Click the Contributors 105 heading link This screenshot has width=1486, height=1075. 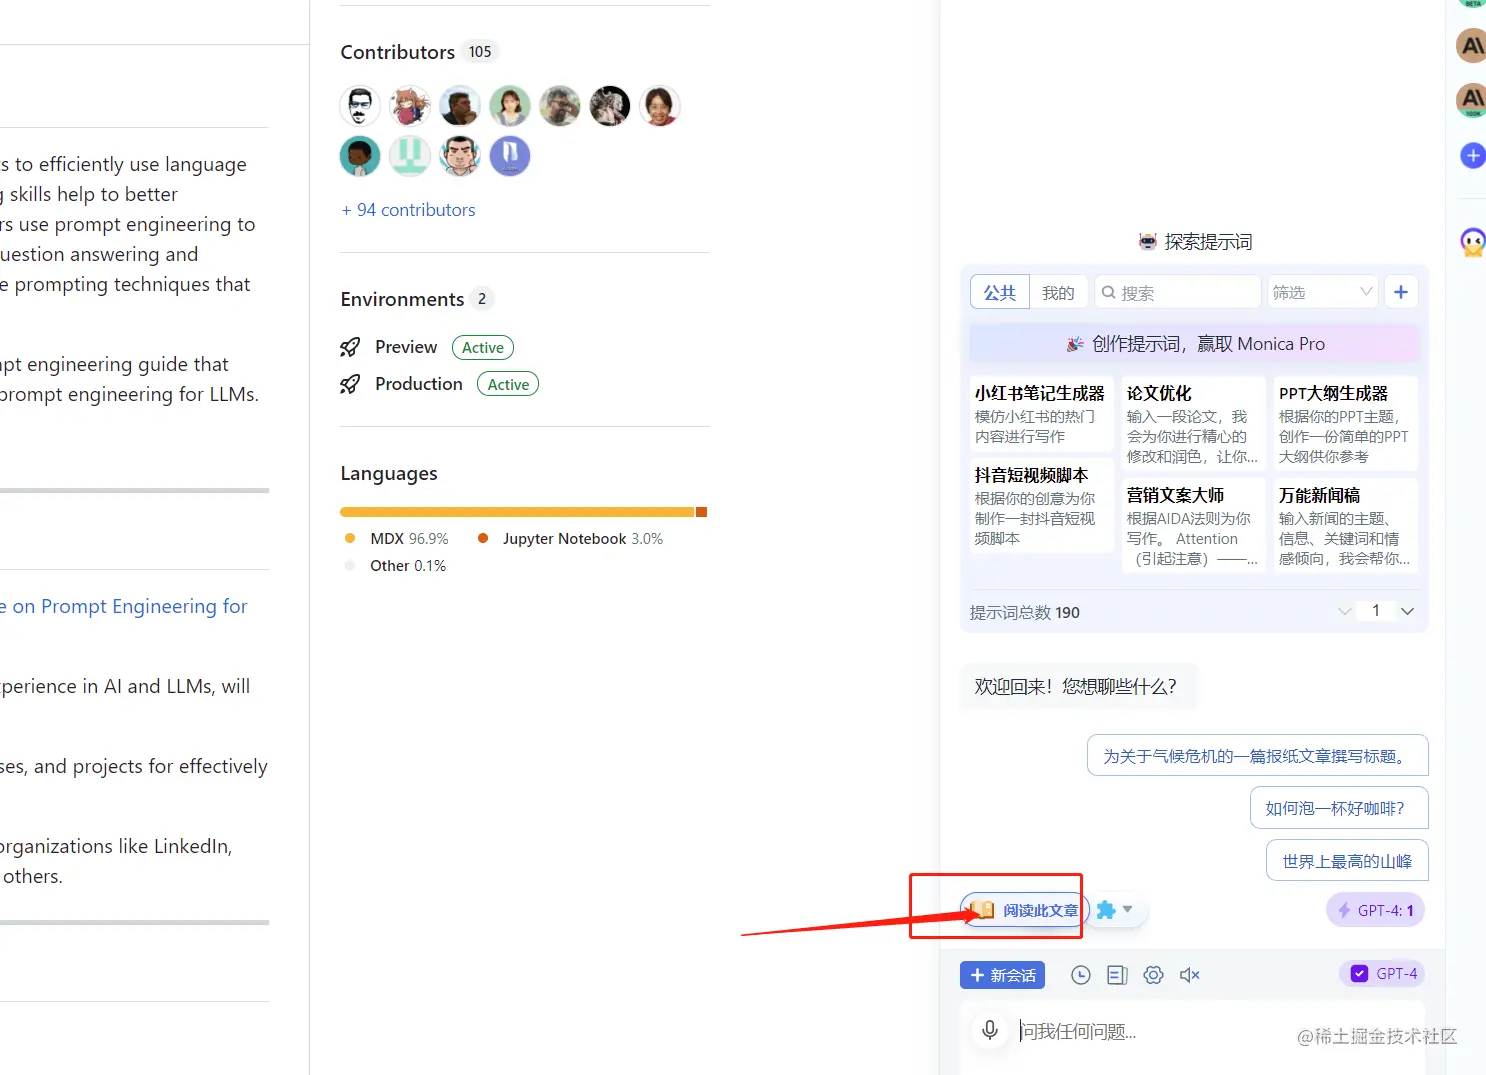point(419,52)
